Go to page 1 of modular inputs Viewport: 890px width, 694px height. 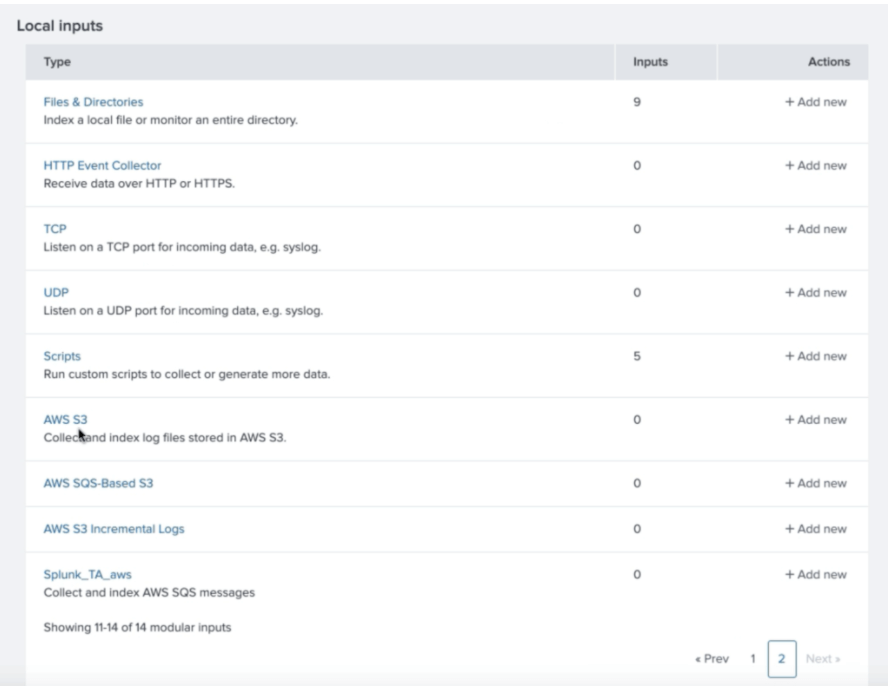tap(753, 659)
